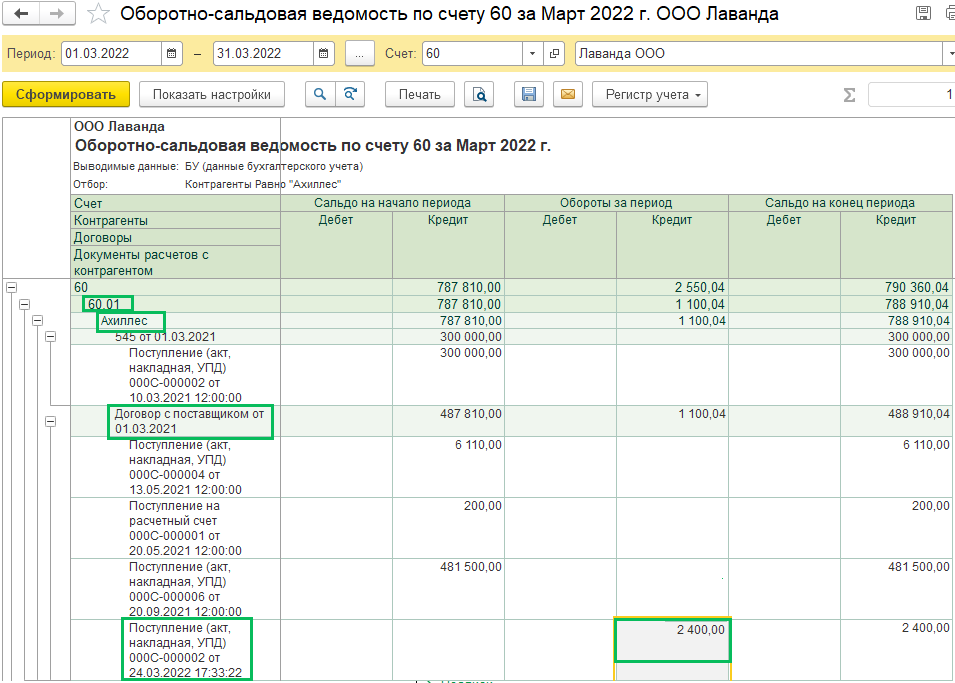Click the Сальдо на конец периода header
Image resolution: width=955 pixels, height=683 pixels.
point(840,203)
